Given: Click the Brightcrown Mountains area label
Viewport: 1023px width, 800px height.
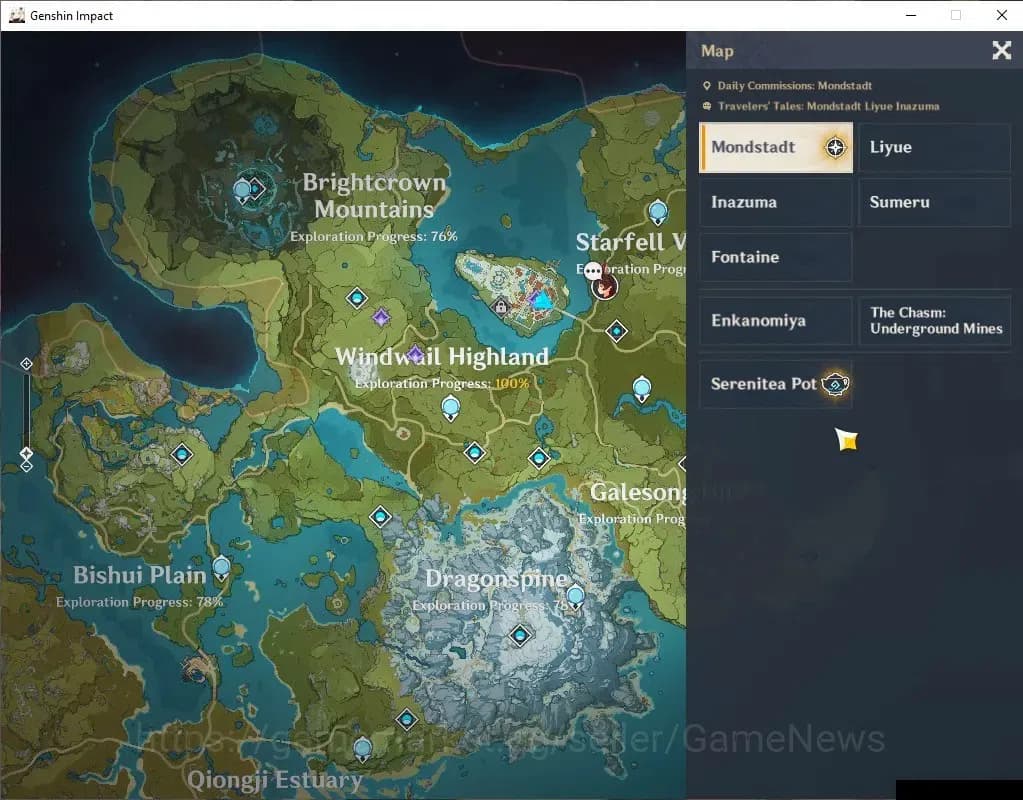Looking at the screenshot, I should (374, 195).
